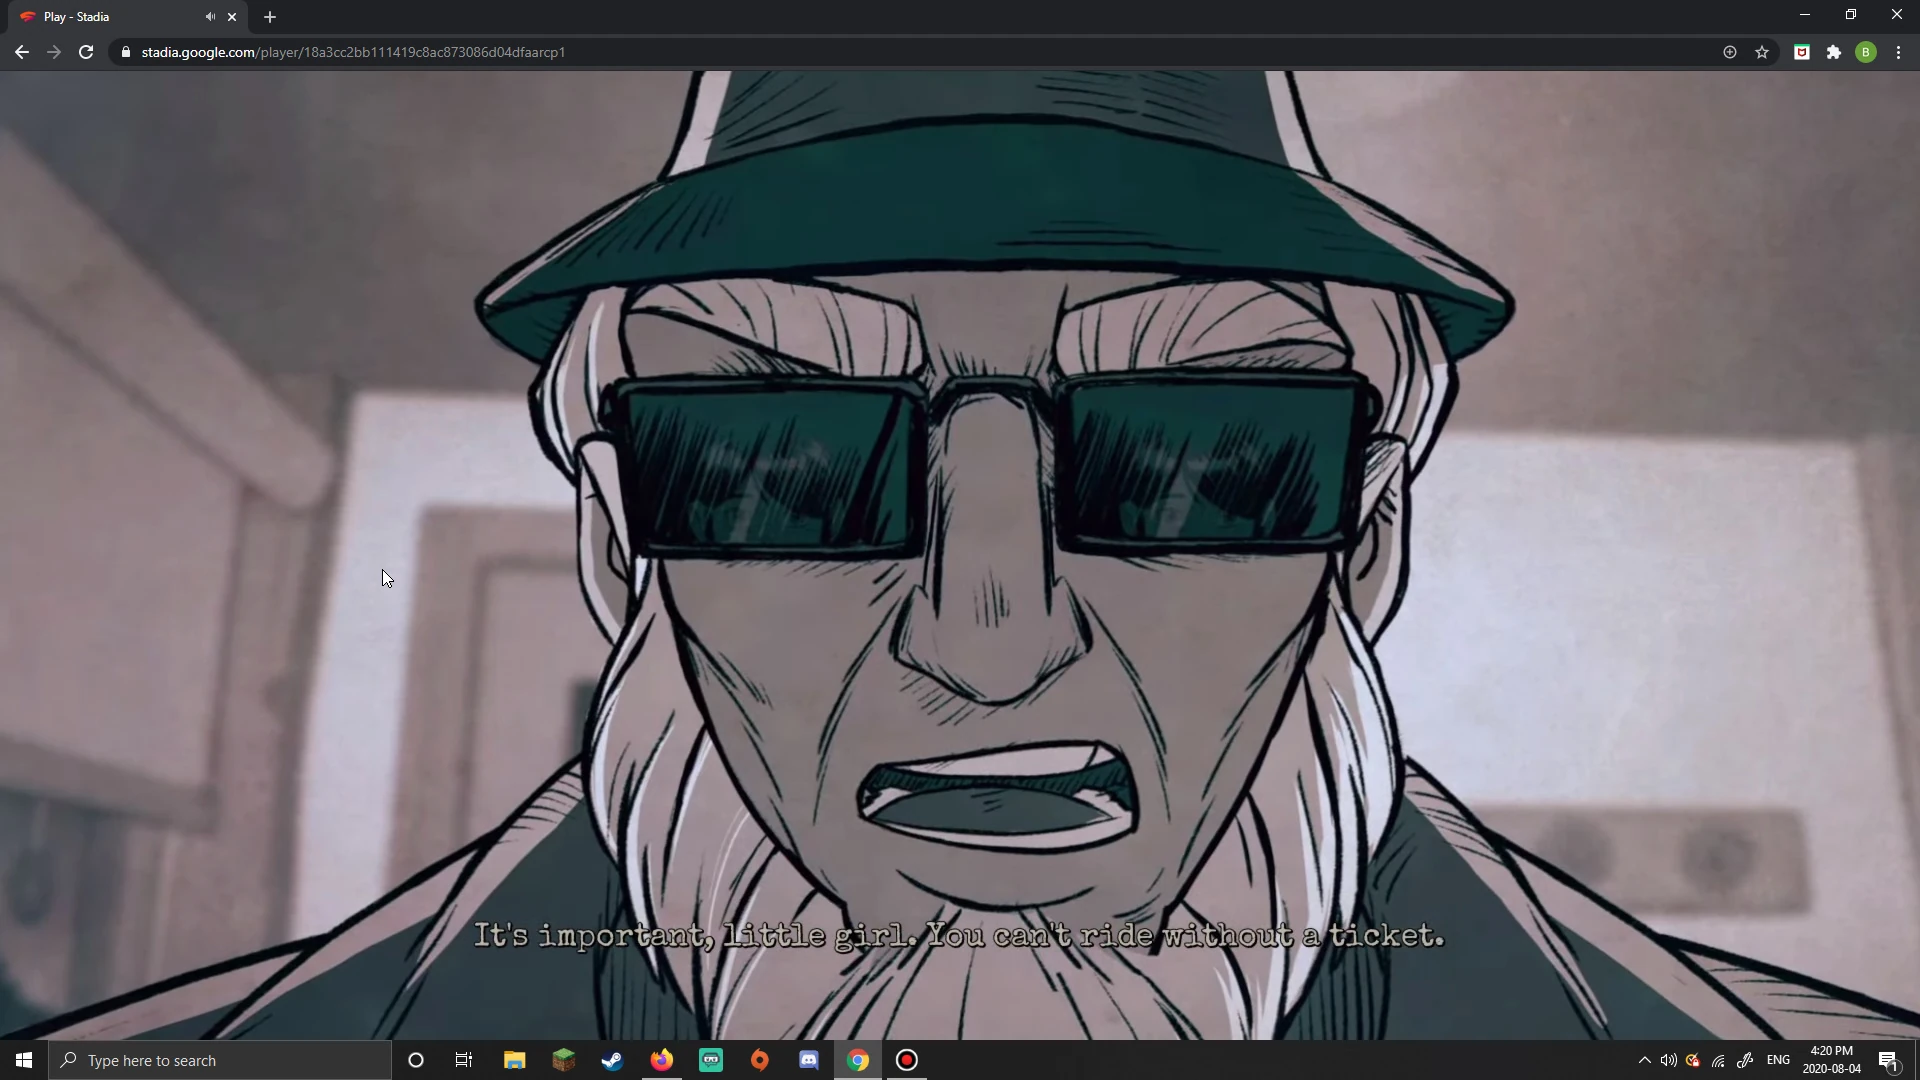Open a new browser tab

point(270,17)
